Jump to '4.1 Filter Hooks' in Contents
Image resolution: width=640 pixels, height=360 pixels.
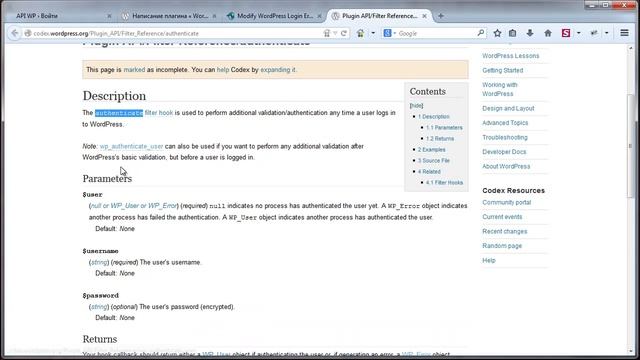click(x=444, y=182)
